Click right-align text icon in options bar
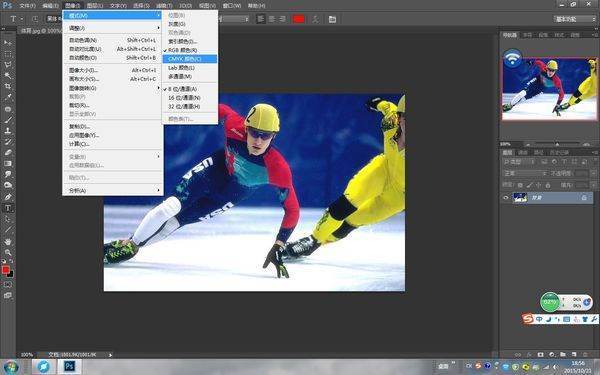 click(x=282, y=19)
